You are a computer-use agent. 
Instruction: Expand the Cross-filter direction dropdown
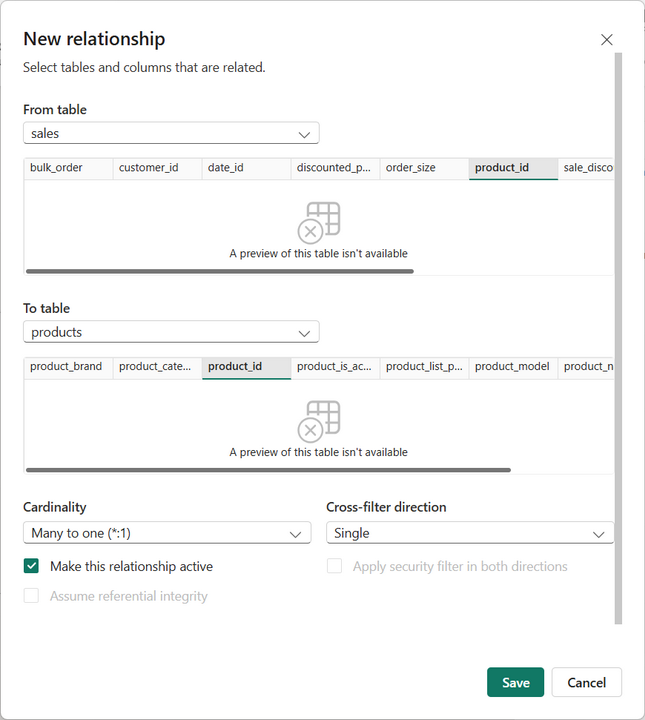click(470, 533)
